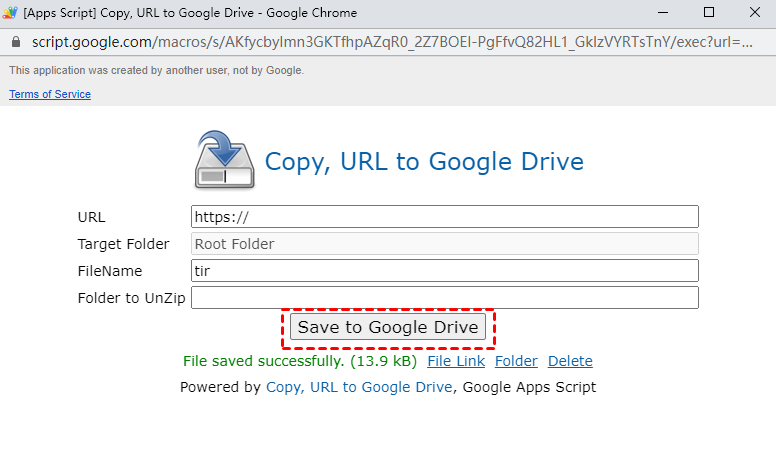Open the Terms of Service link

[x=50, y=94]
